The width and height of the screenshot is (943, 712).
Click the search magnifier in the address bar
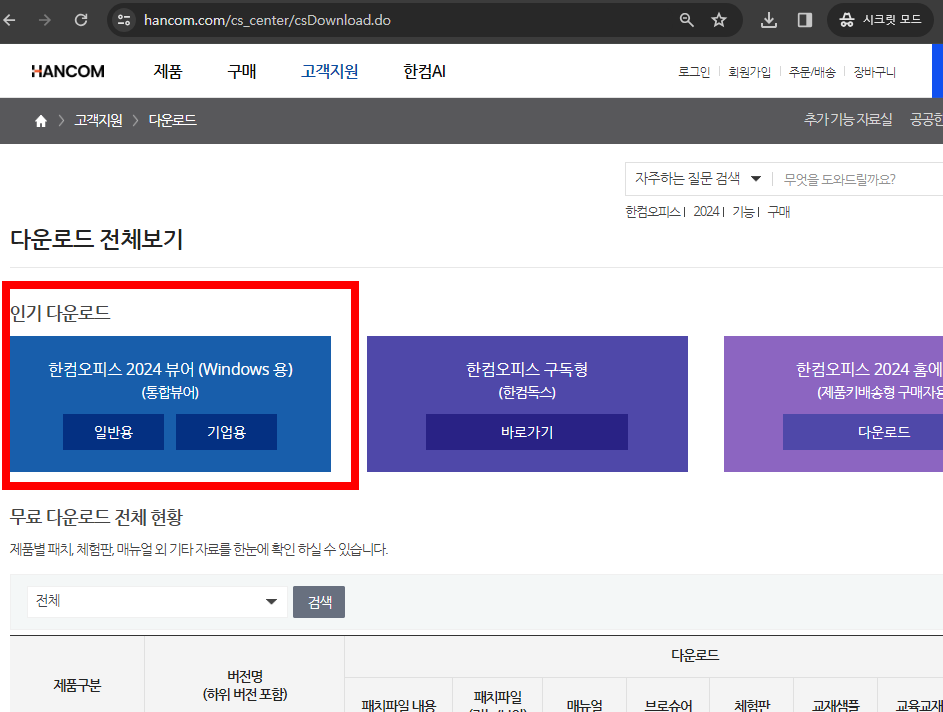688,19
